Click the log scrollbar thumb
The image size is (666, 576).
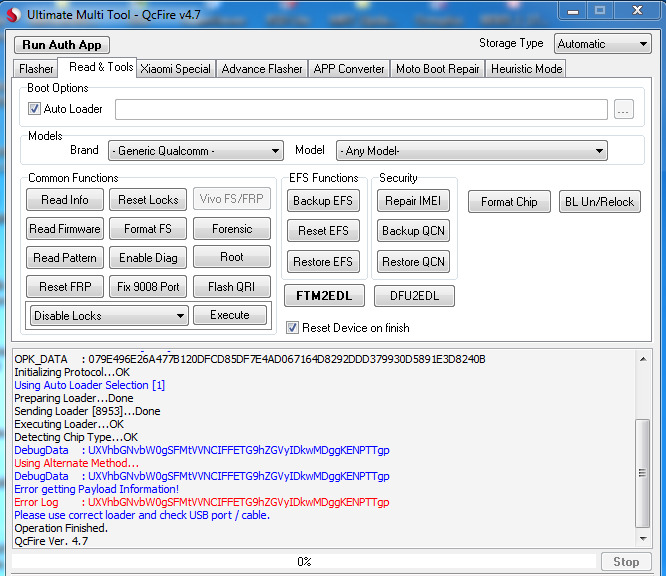point(643,473)
